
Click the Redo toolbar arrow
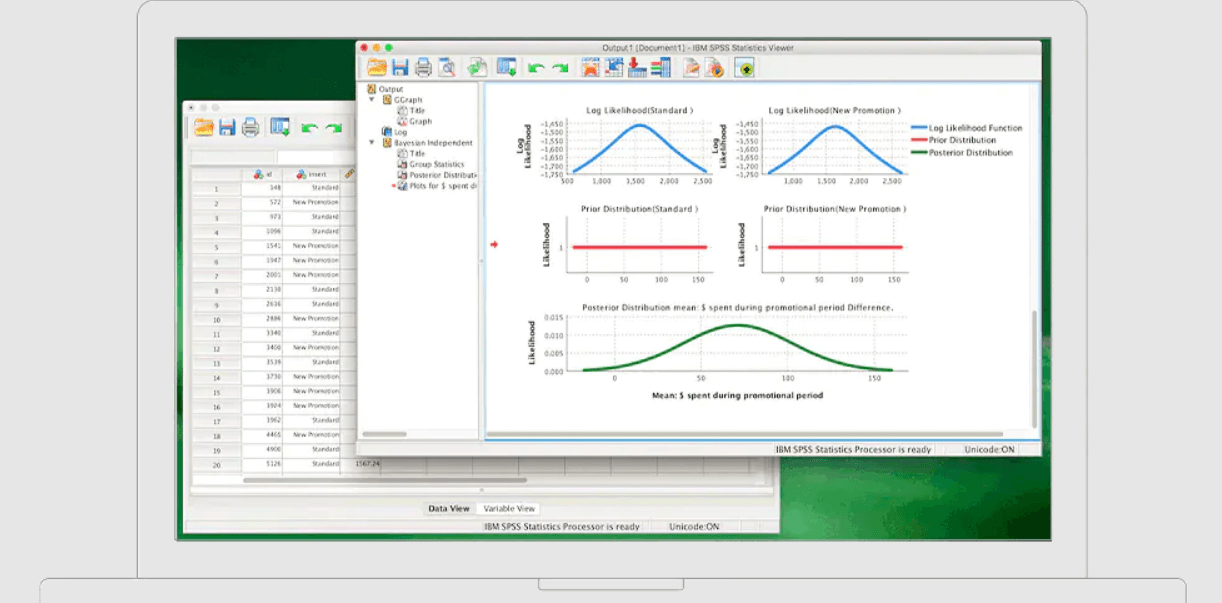point(558,67)
